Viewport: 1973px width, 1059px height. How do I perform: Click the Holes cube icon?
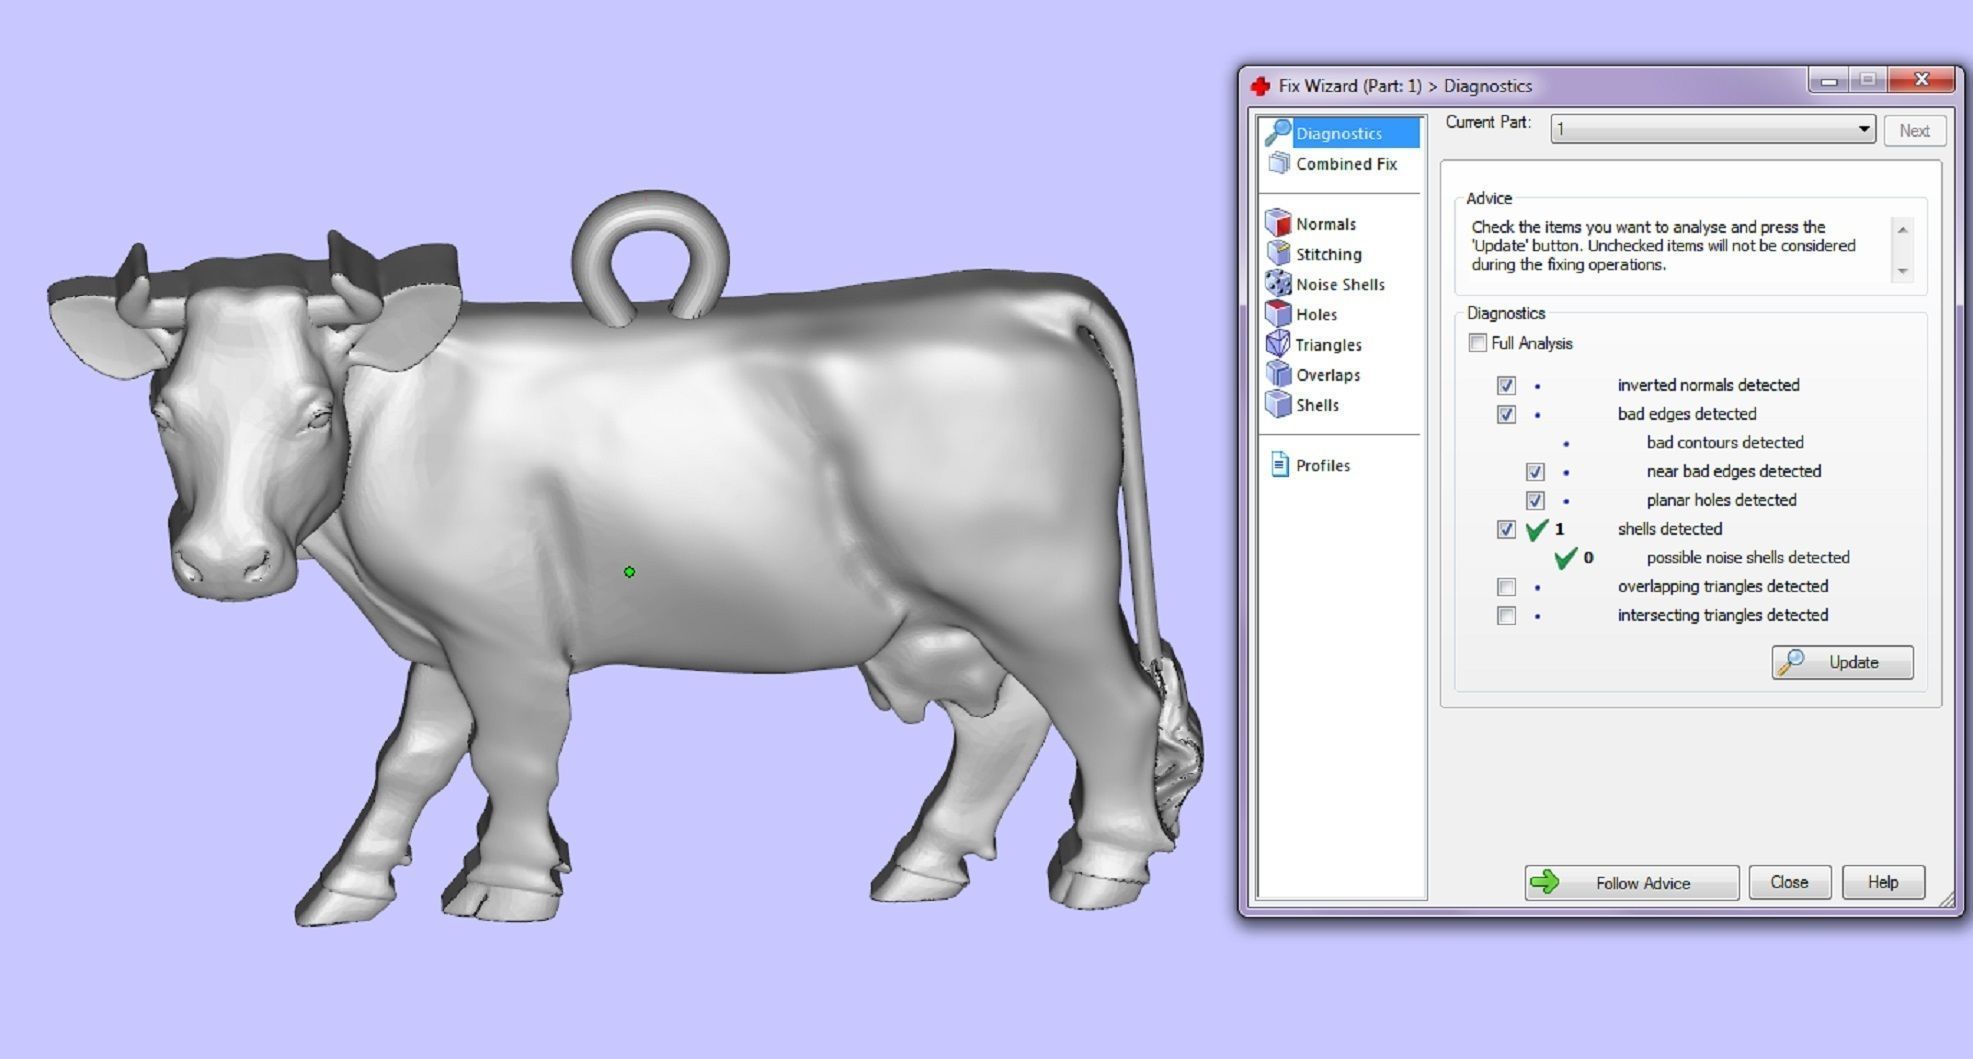(1278, 313)
